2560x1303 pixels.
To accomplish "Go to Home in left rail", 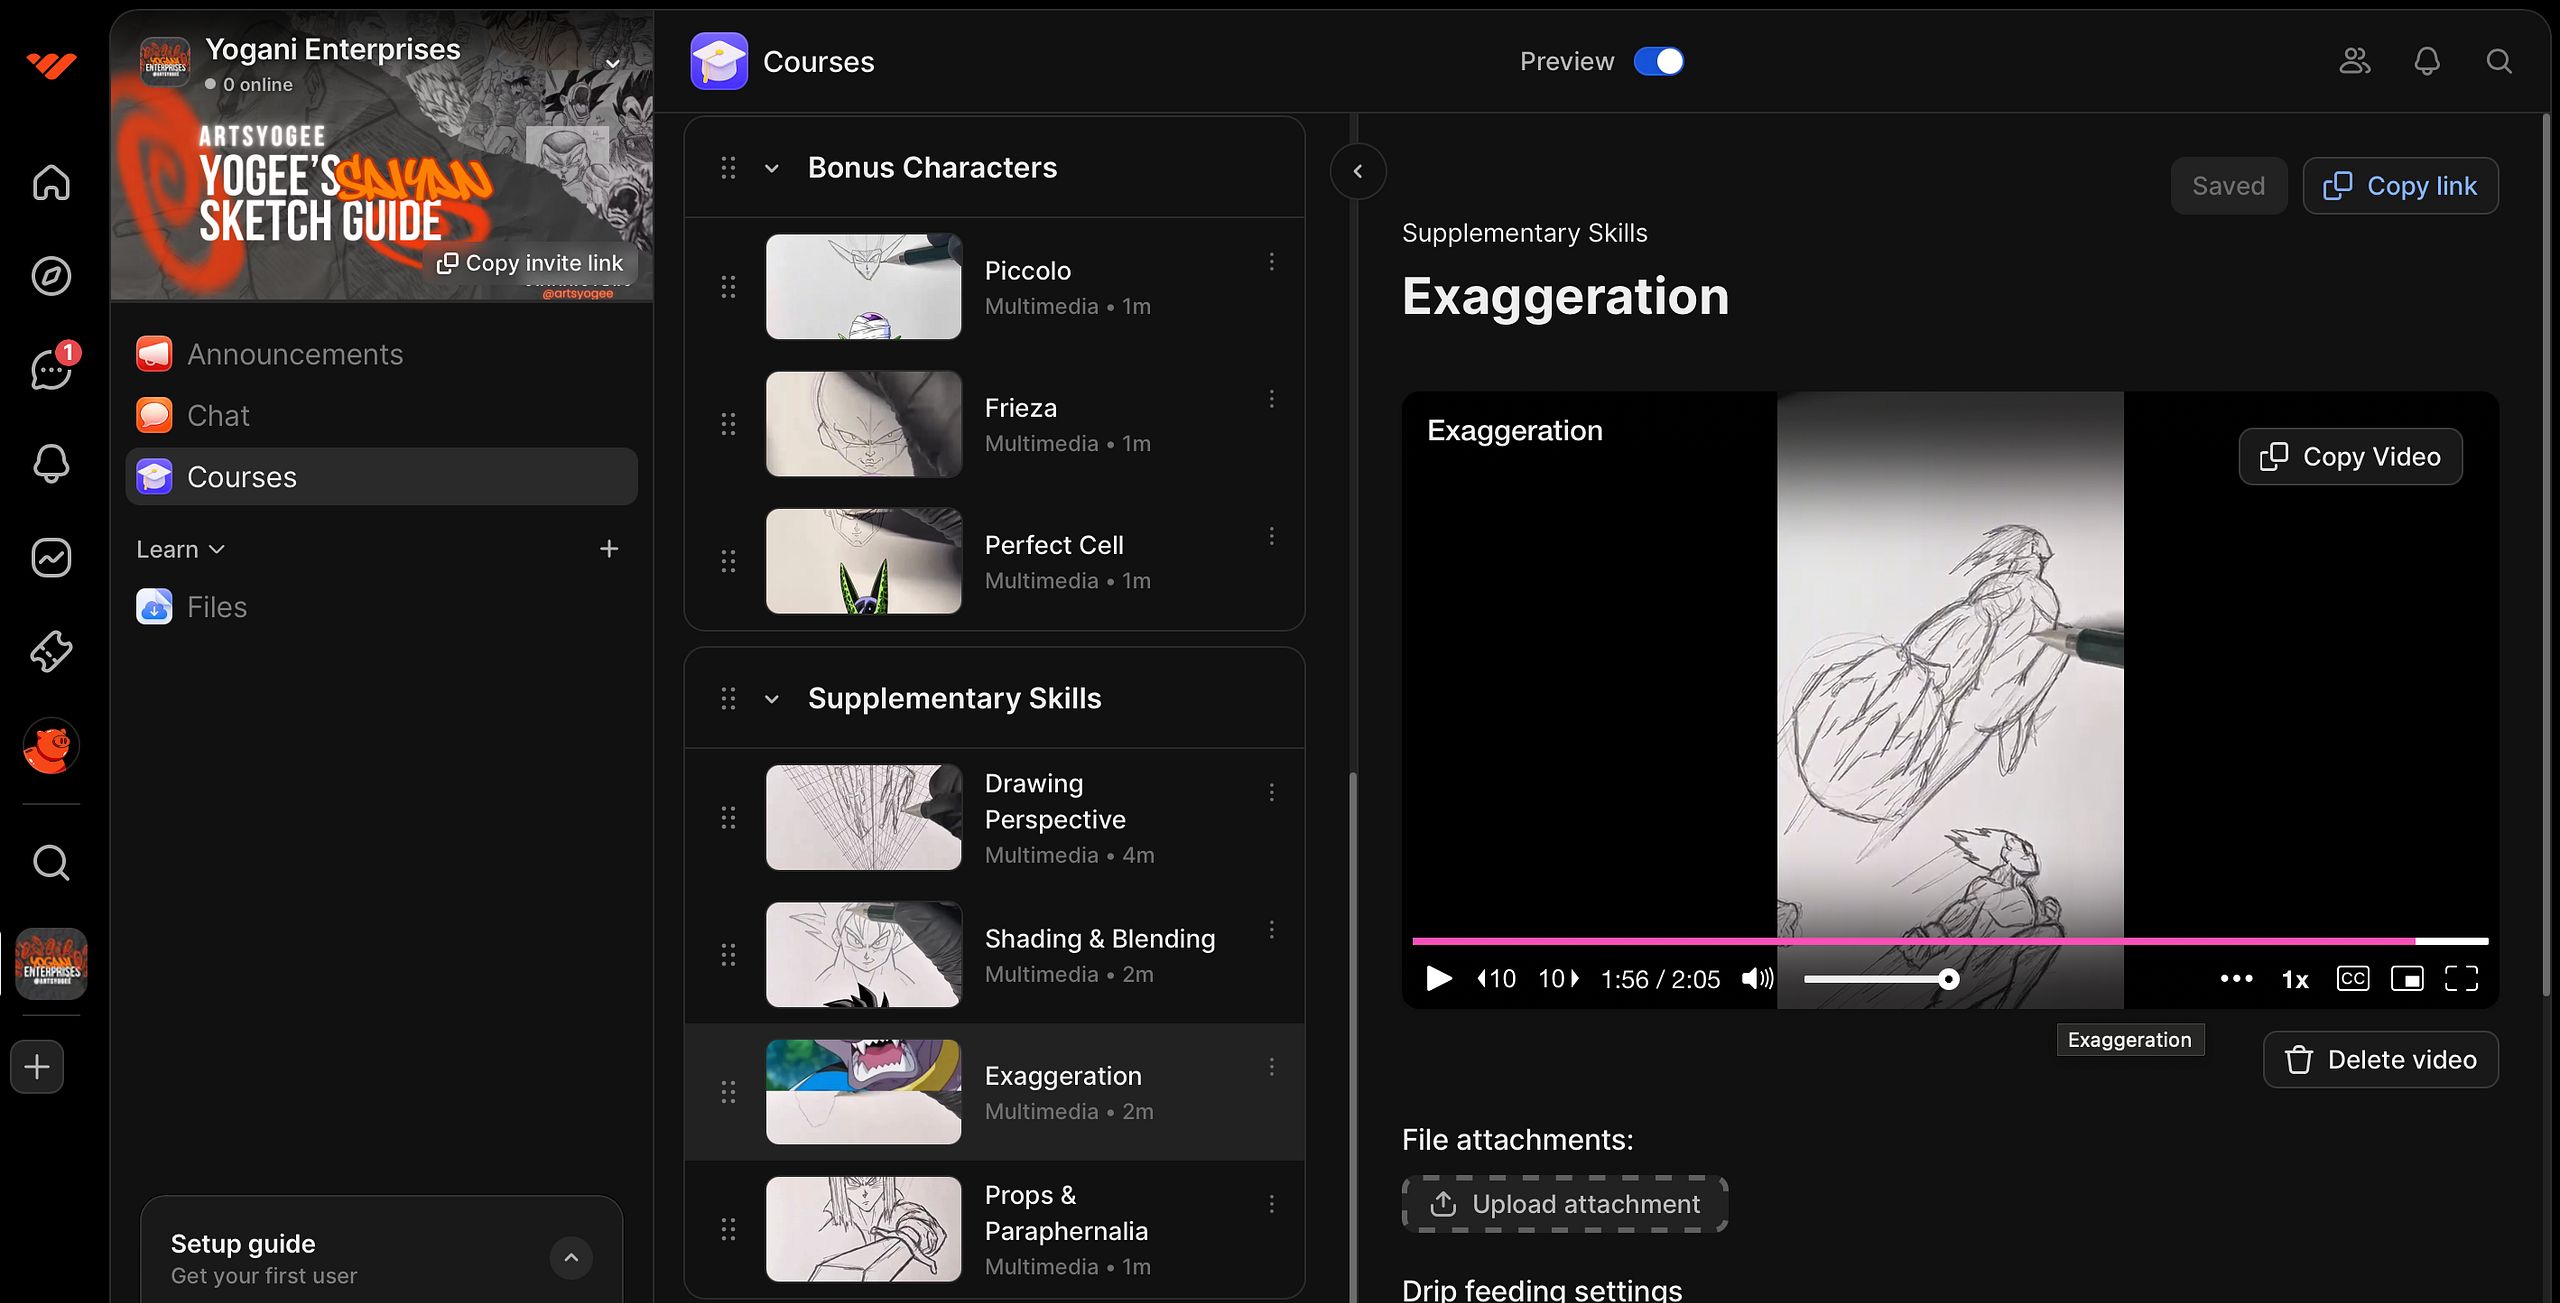I will (51, 182).
